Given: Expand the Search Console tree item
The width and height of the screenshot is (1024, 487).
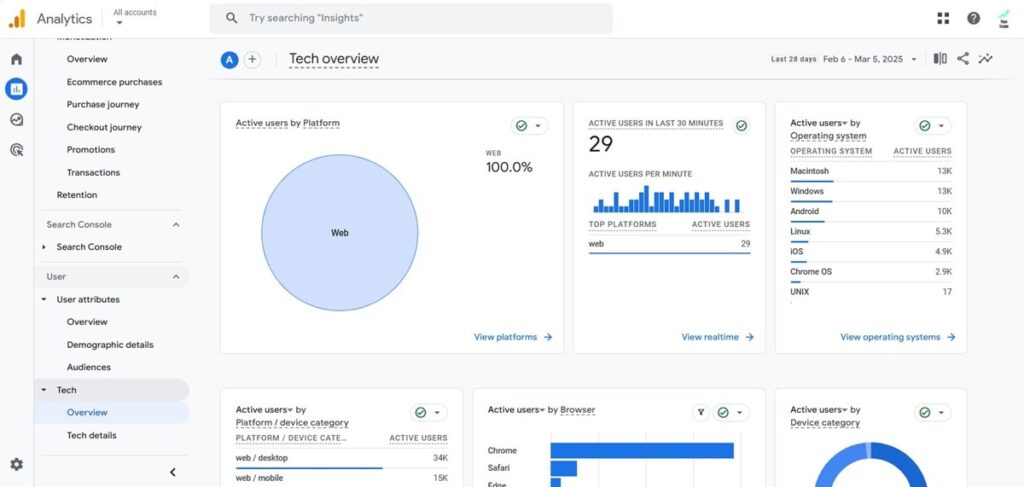Looking at the screenshot, I should click(x=44, y=247).
